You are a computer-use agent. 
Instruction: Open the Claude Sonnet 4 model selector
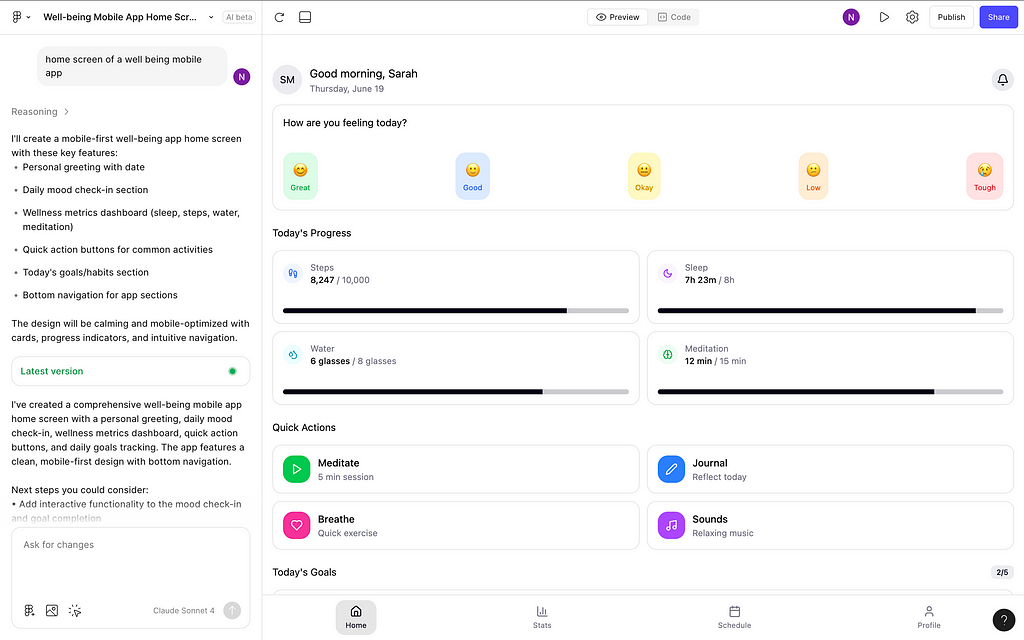coord(184,611)
